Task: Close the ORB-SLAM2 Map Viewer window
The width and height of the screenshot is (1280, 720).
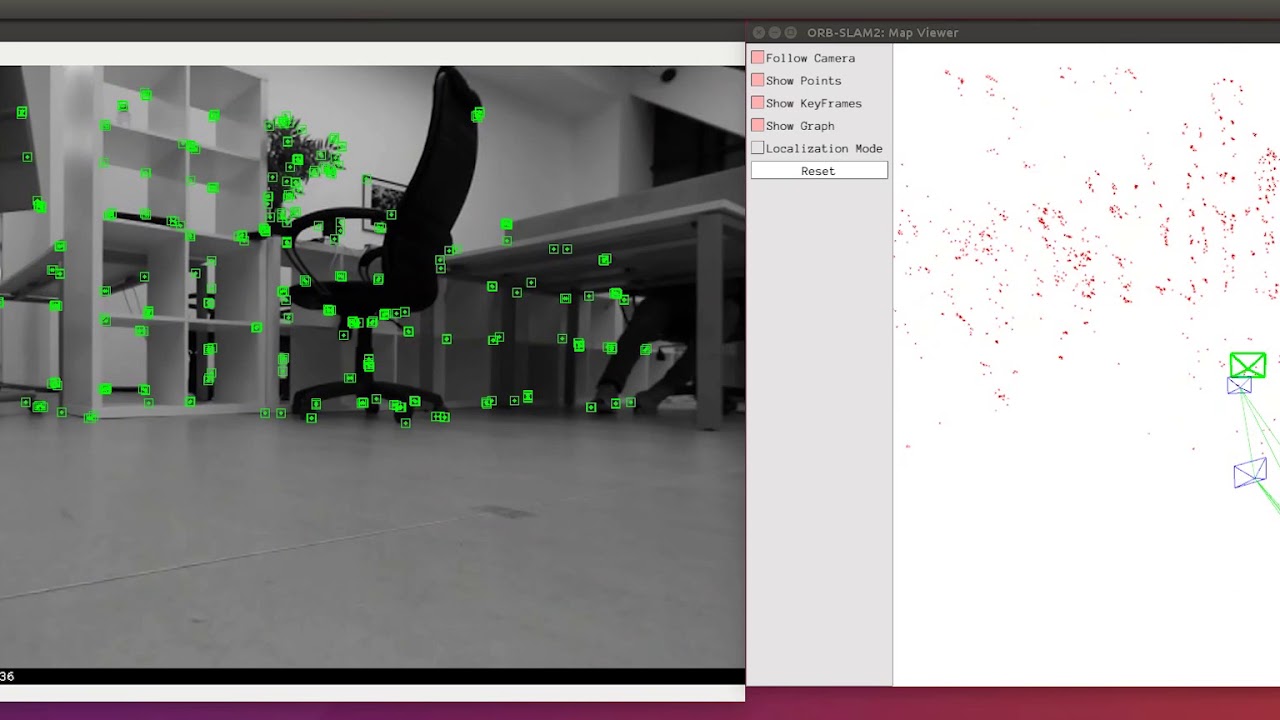Action: (x=759, y=33)
